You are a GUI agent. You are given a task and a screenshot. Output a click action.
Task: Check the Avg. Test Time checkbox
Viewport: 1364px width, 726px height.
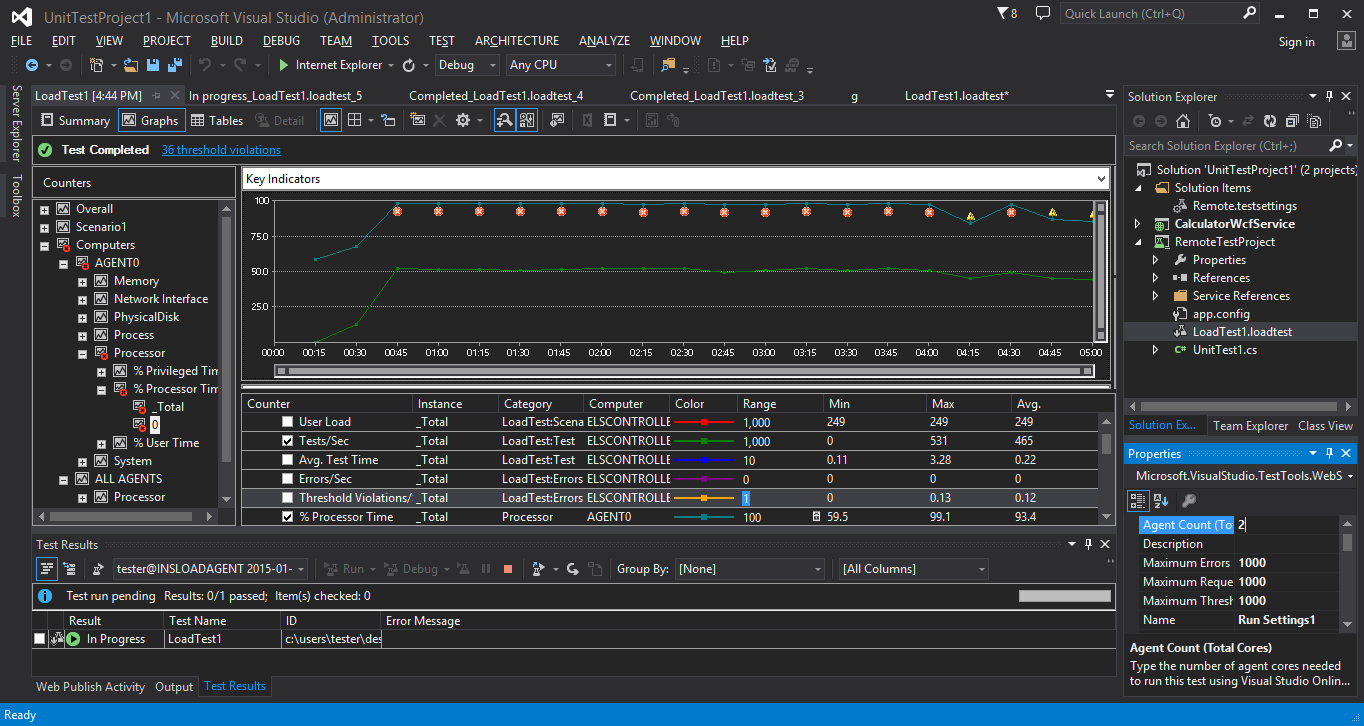tap(288, 460)
